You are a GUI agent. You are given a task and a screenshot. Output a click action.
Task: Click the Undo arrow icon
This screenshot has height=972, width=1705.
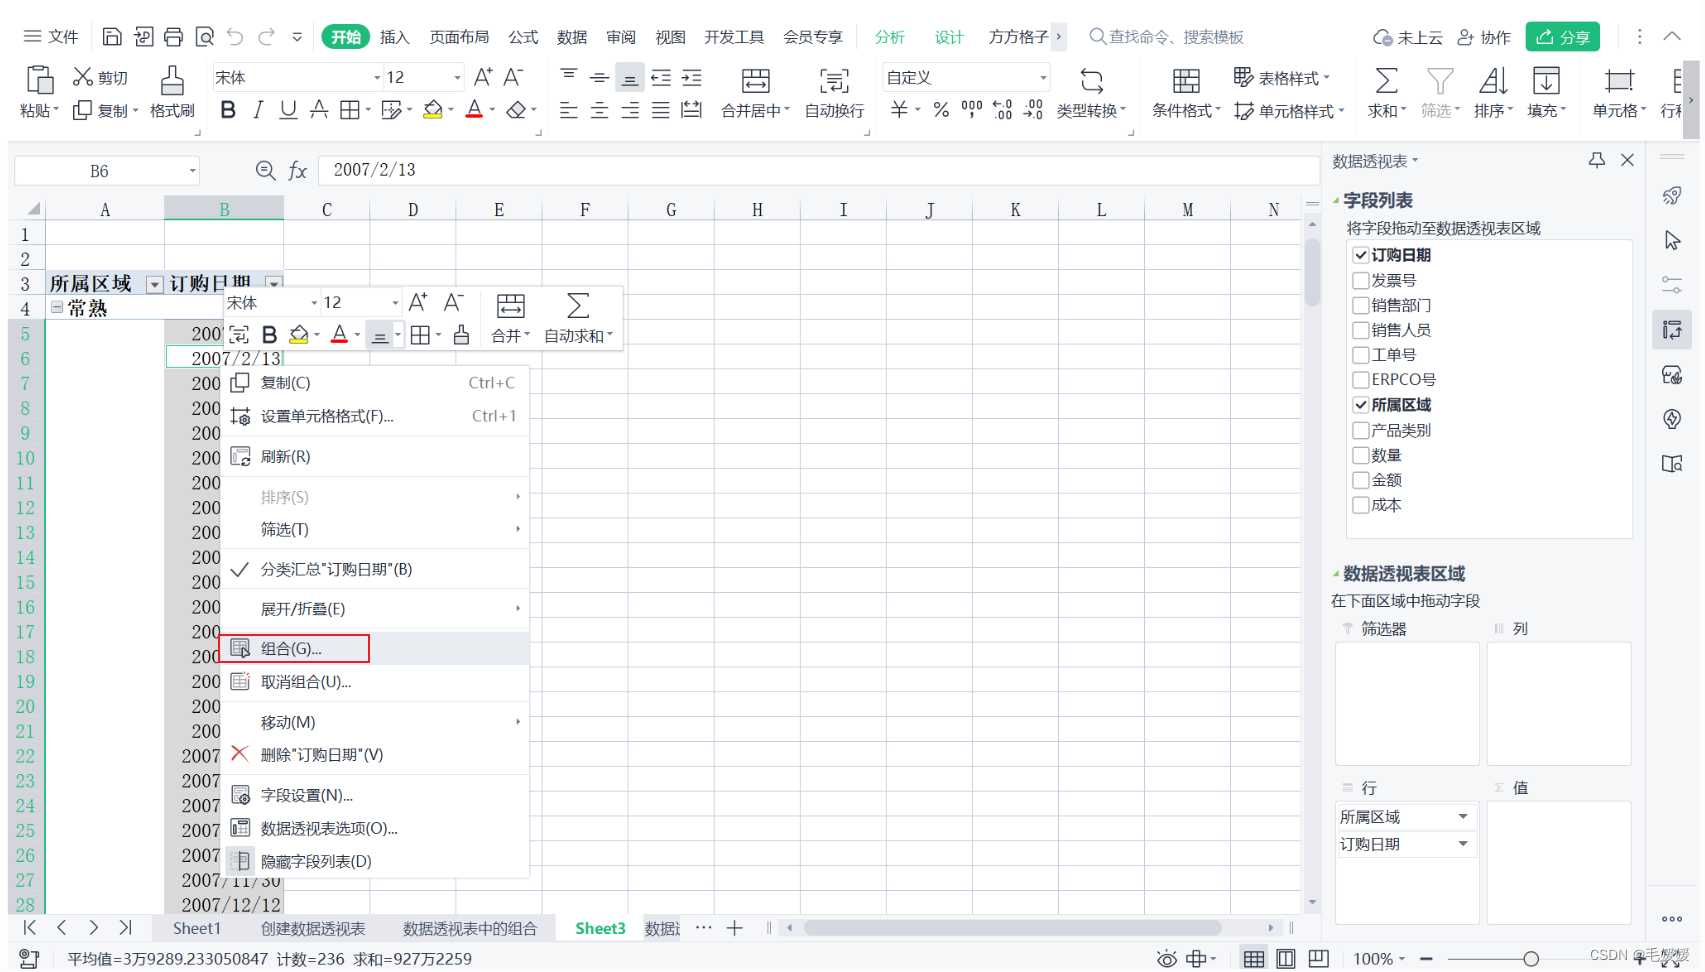235,37
